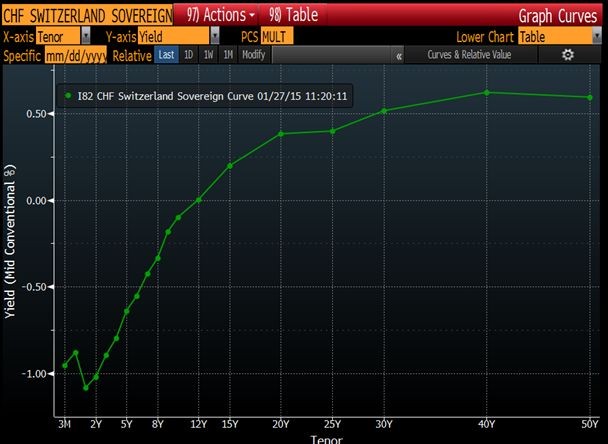Open the X-axis Tenor dropdown arrow
This screenshot has height=444, width=608.
pyautogui.click(x=86, y=36)
